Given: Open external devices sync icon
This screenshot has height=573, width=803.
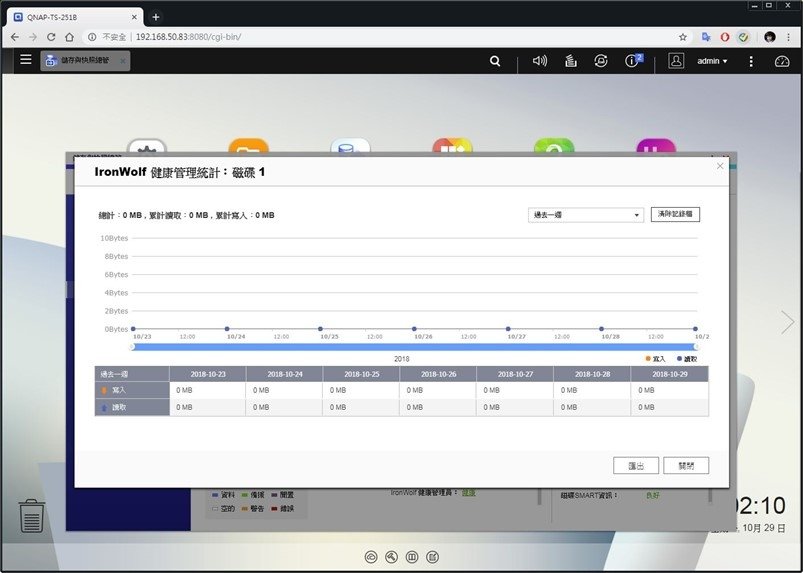Looking at the screenshot, I should [x=601, y=61].
